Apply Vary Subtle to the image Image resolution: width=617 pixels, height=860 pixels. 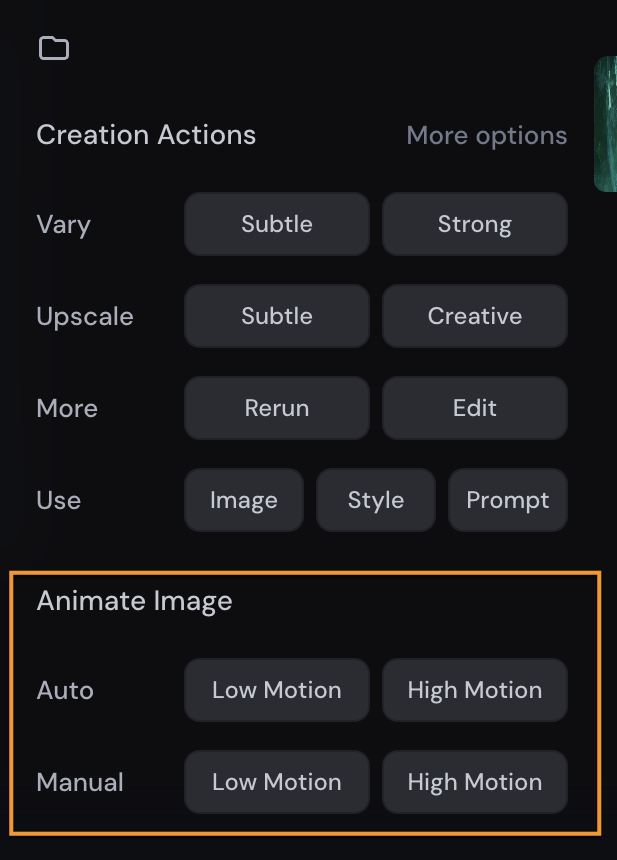point(277,224)
